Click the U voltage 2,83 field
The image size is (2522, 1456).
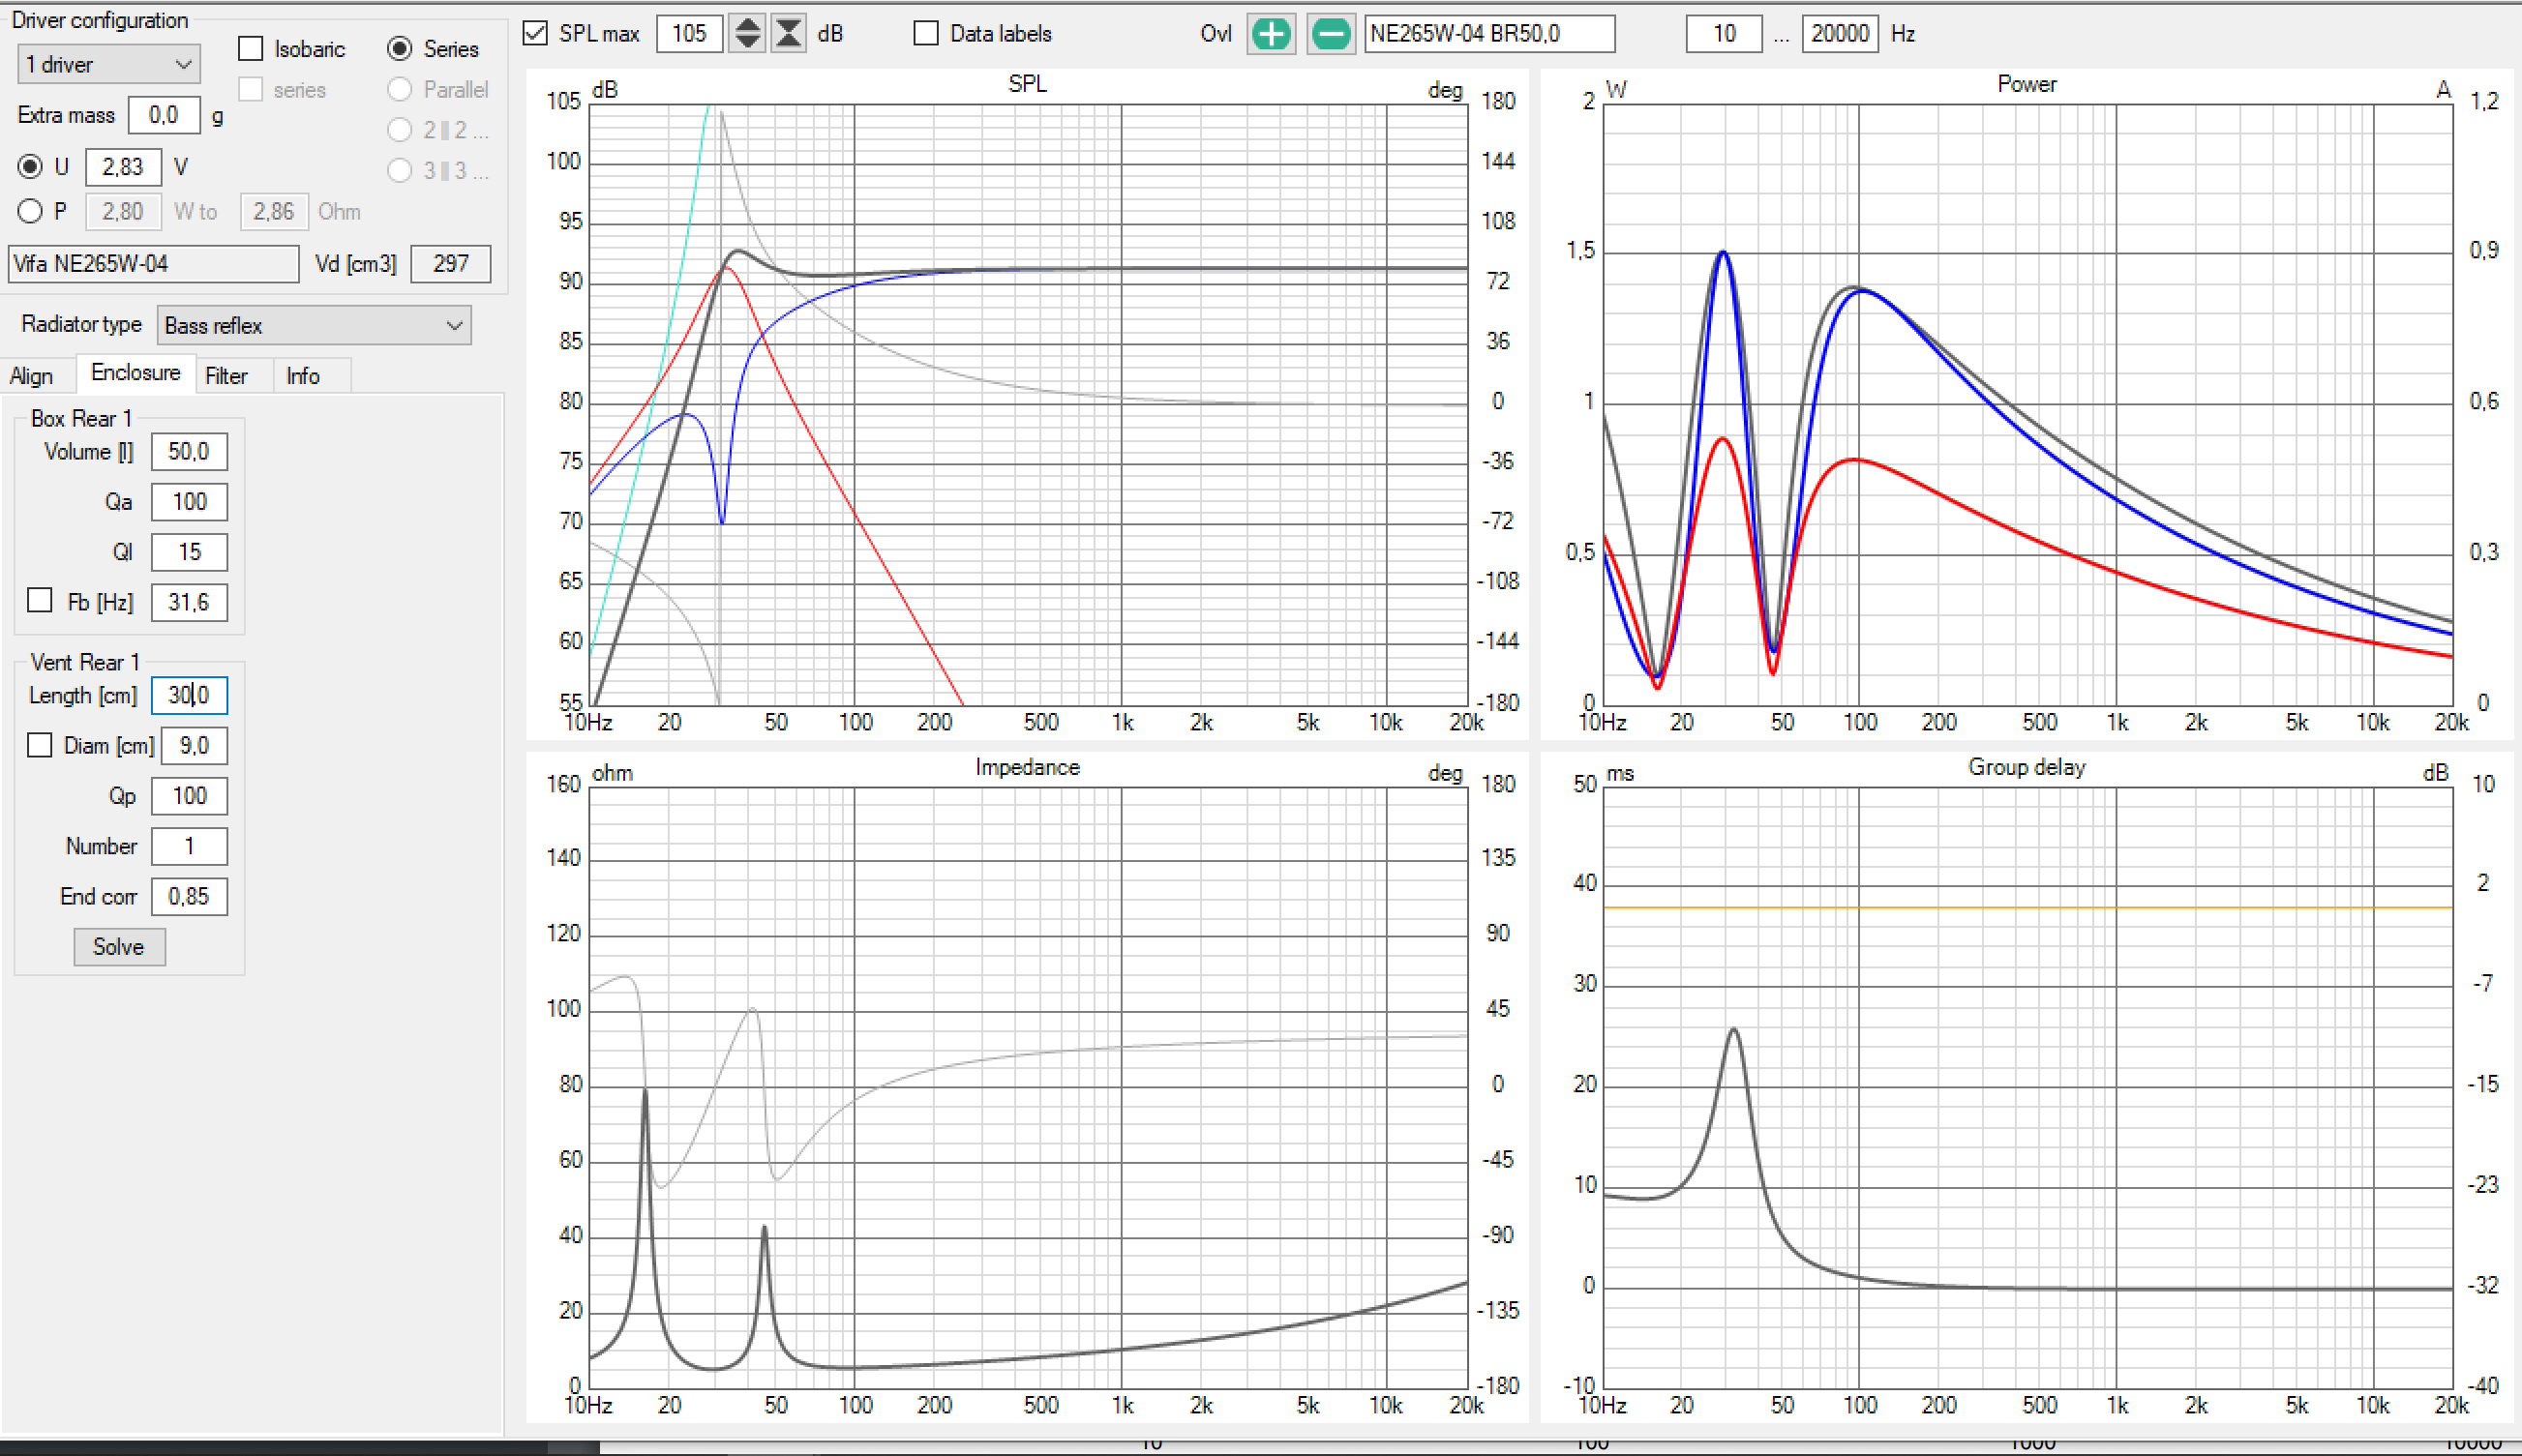pos(123,167)
